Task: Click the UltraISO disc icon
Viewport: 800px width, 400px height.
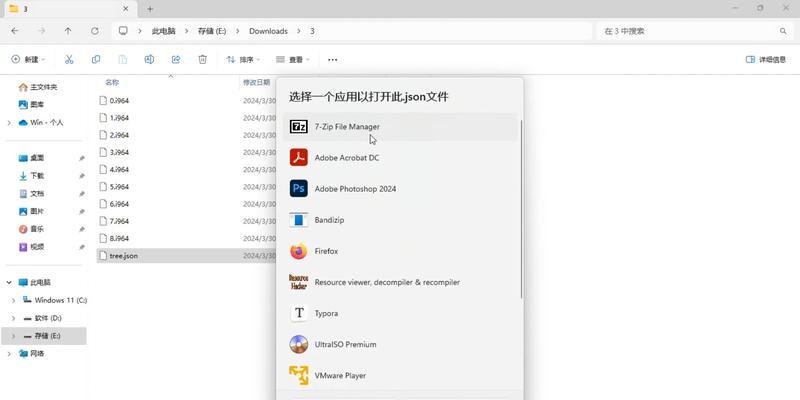Action: (x=298, y=344)
